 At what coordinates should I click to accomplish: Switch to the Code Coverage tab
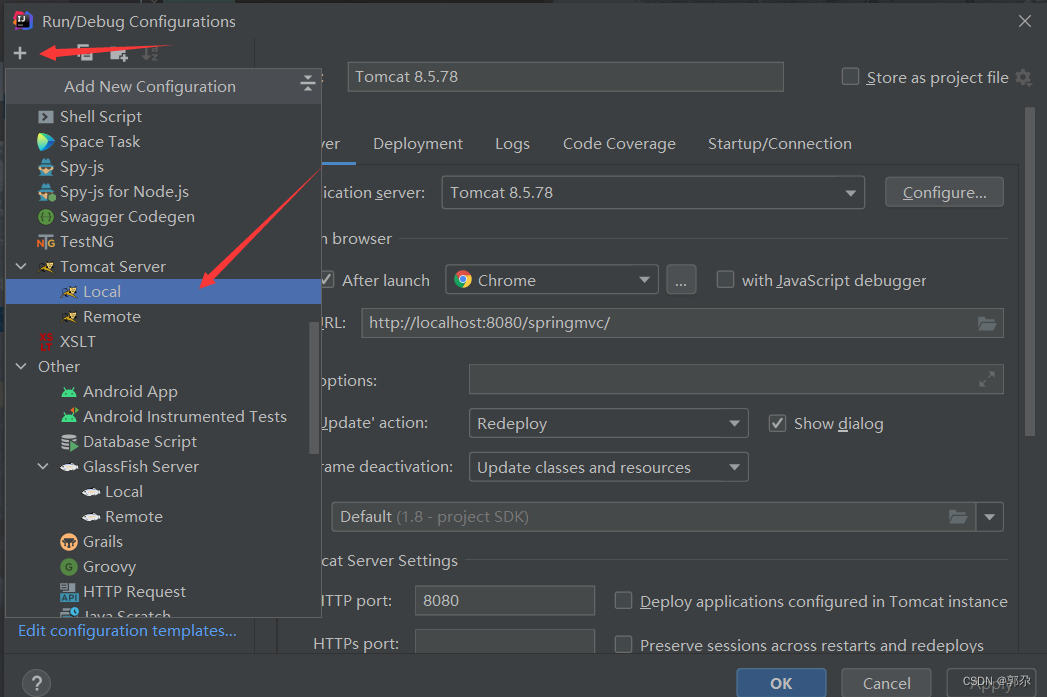point(619,144)
